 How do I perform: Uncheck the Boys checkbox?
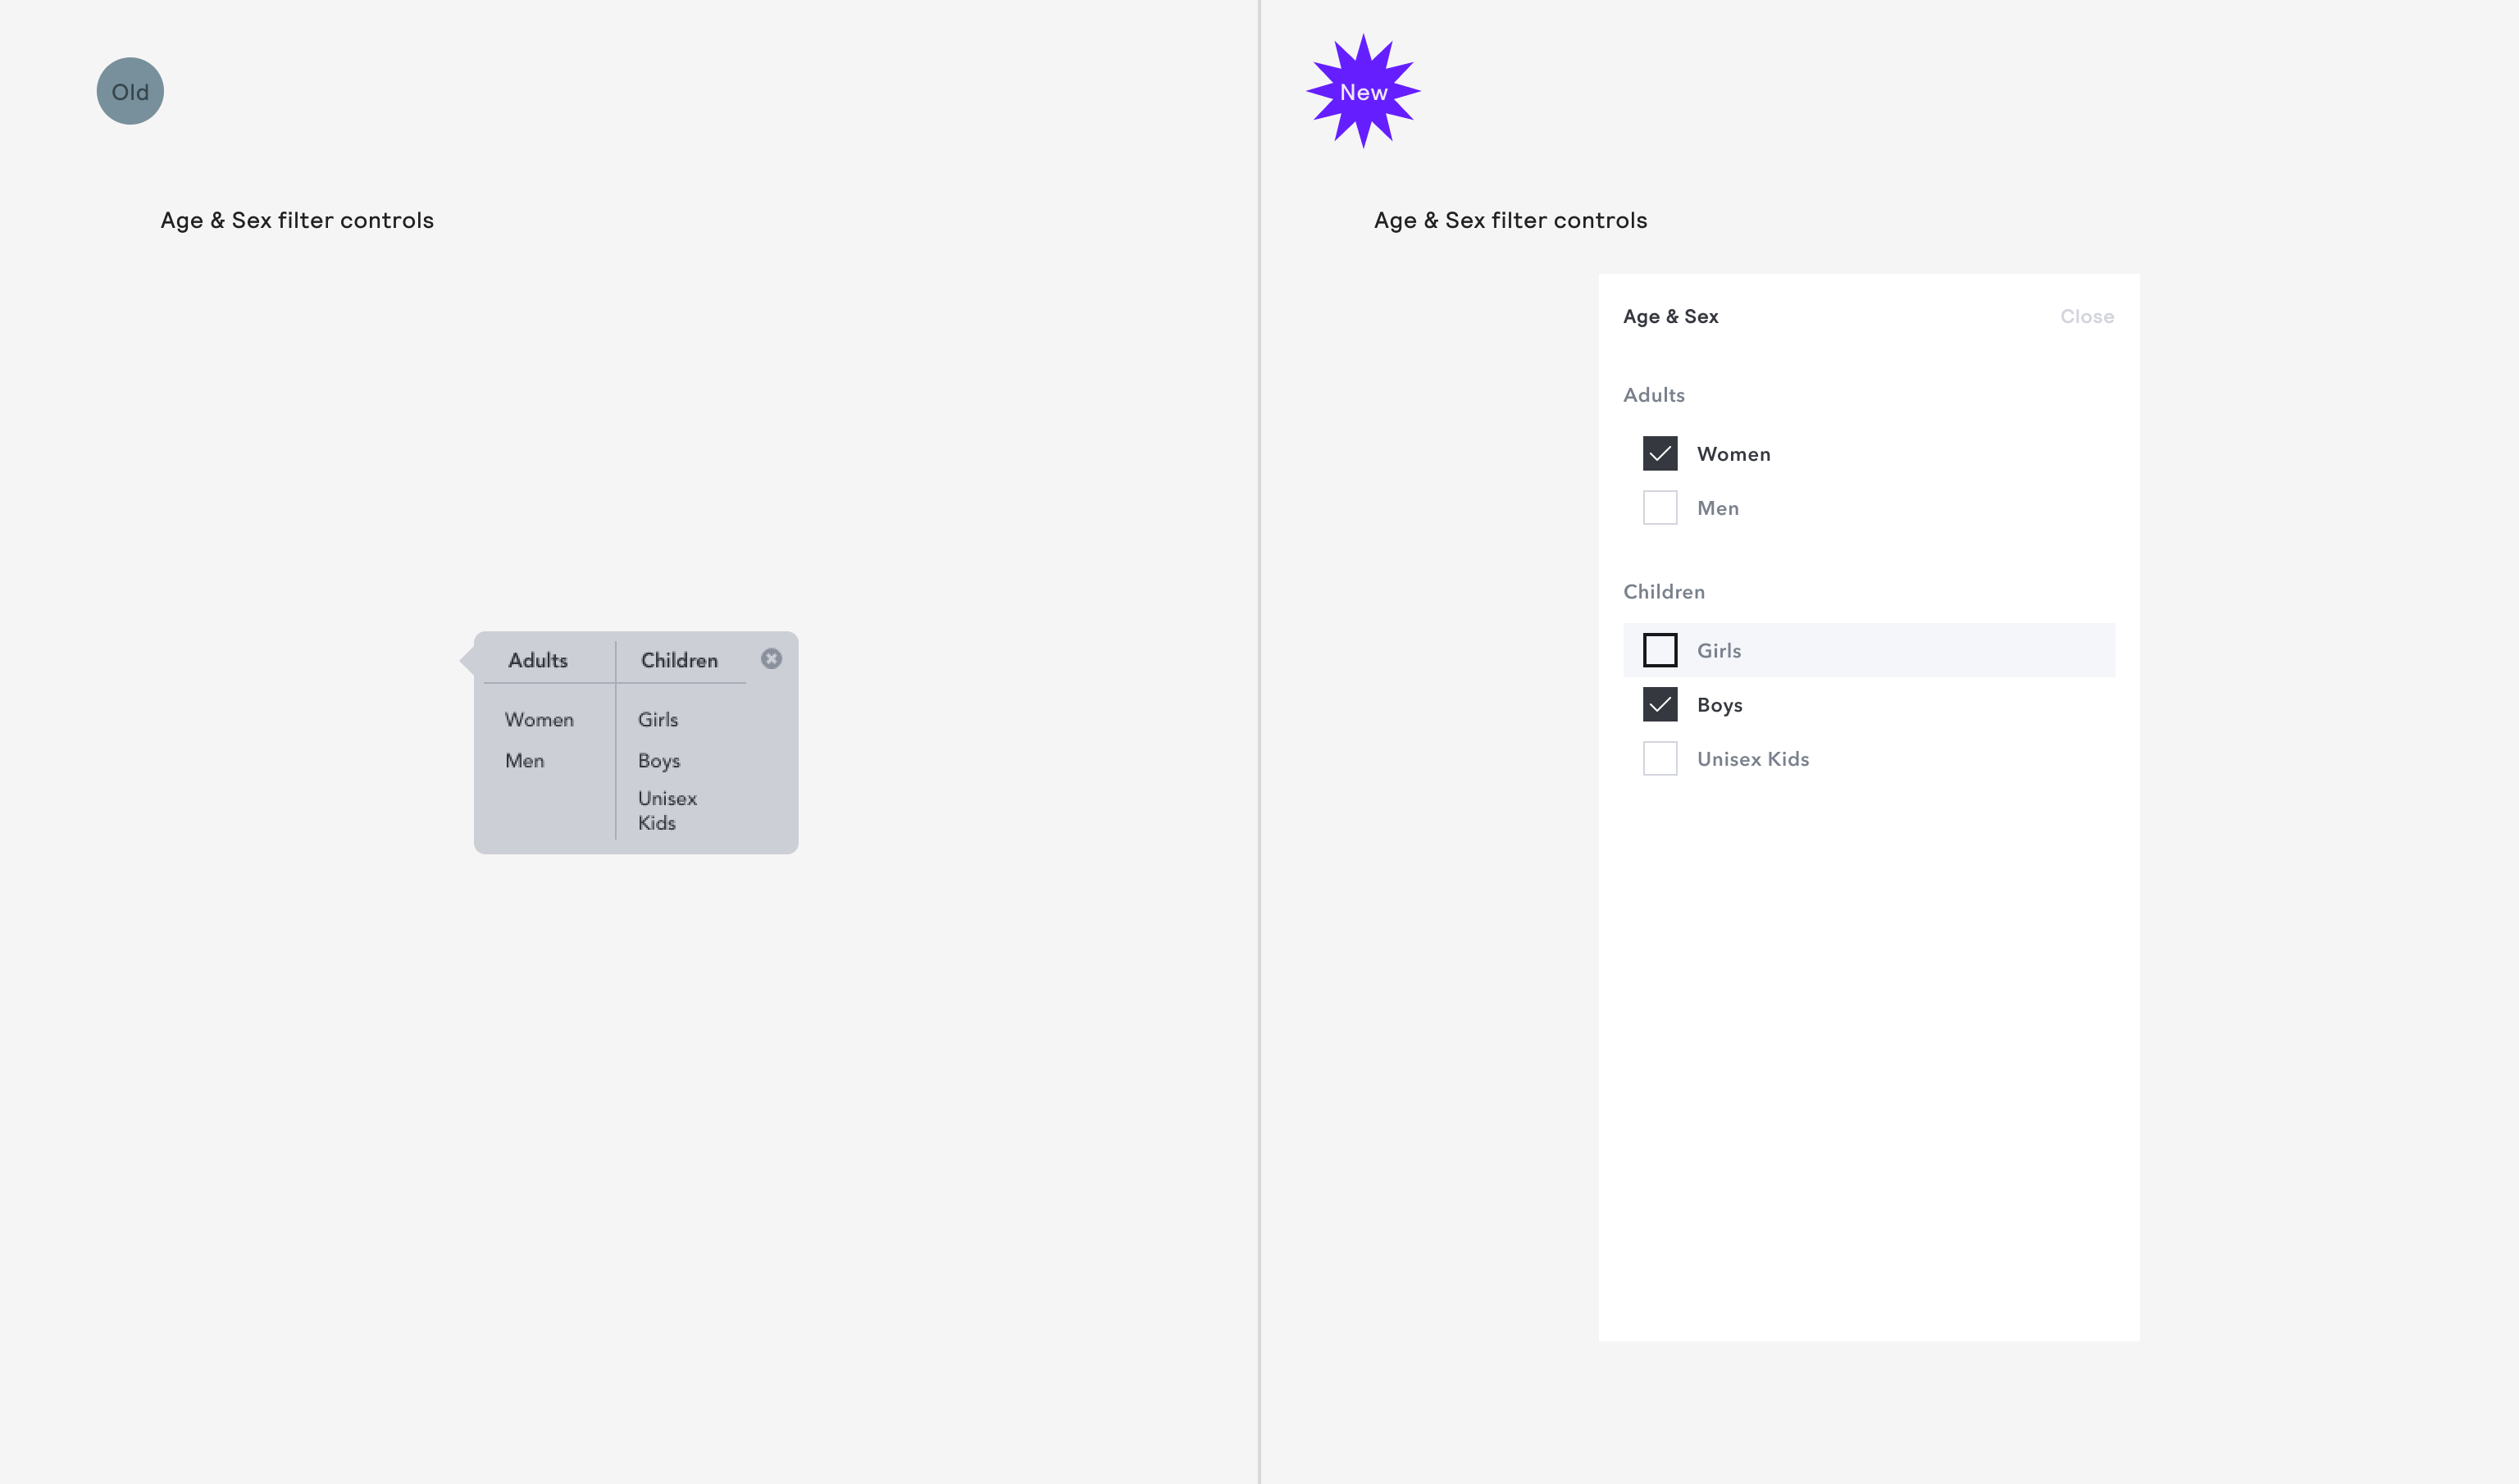(1659, 704)
